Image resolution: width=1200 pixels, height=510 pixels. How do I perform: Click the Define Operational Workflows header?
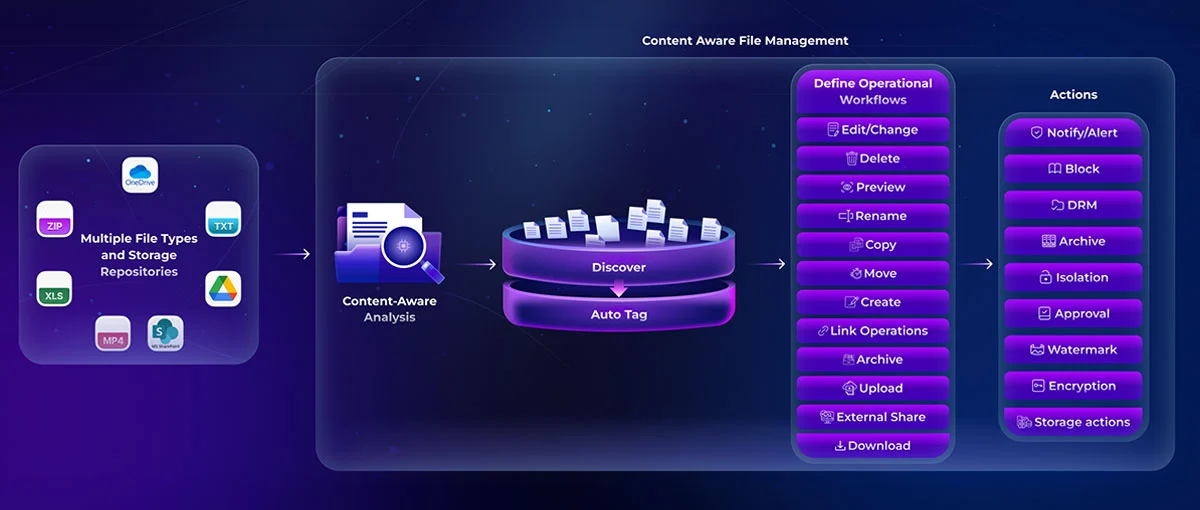click(x=873, y=91)
